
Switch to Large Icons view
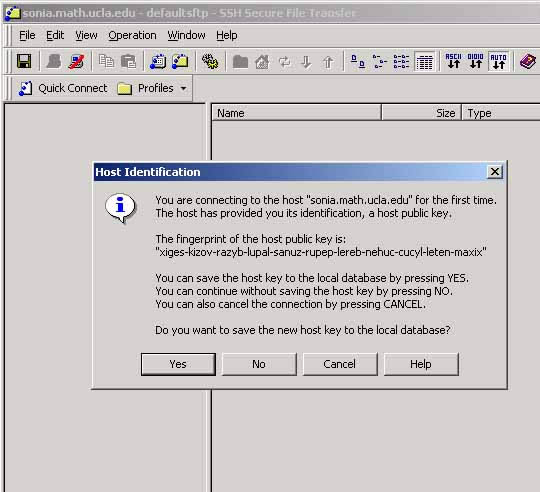(x=358, y=62)
